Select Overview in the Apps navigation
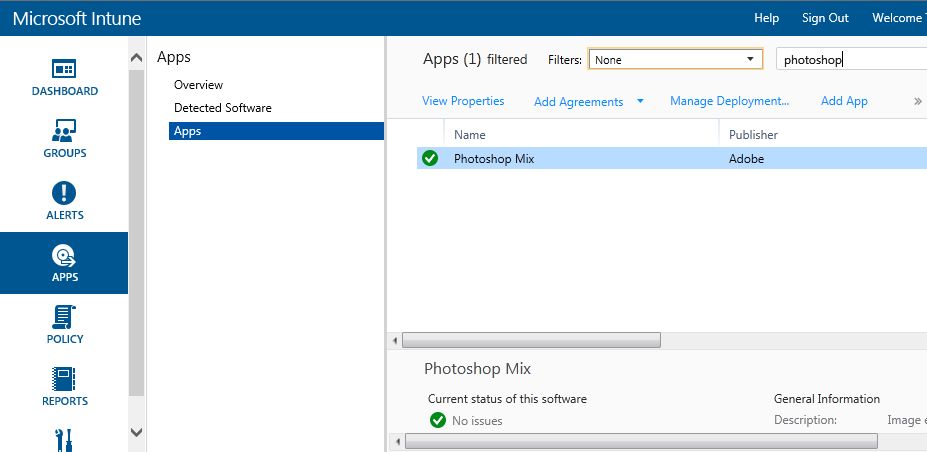The height and width of the screenshot is (452, 927). click(x=198, y=85)
